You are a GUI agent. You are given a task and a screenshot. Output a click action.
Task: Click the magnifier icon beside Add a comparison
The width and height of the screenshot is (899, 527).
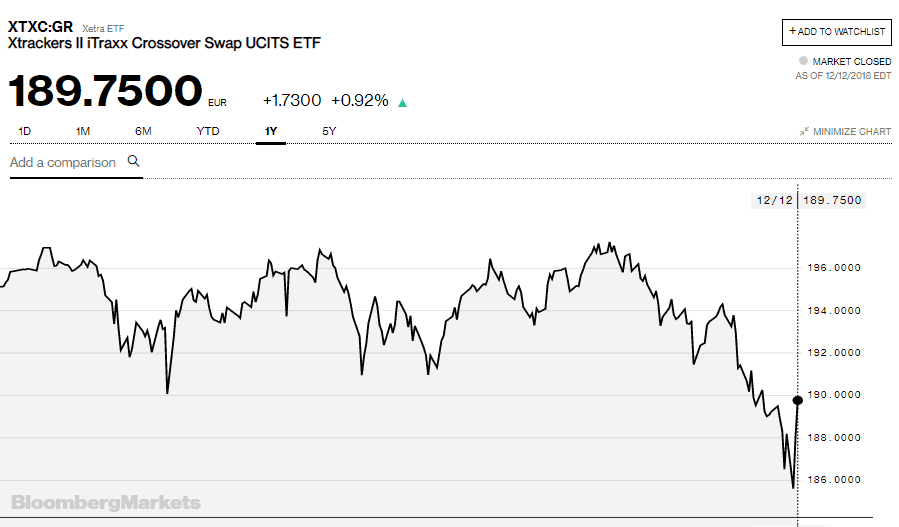(x=133, y=161)
